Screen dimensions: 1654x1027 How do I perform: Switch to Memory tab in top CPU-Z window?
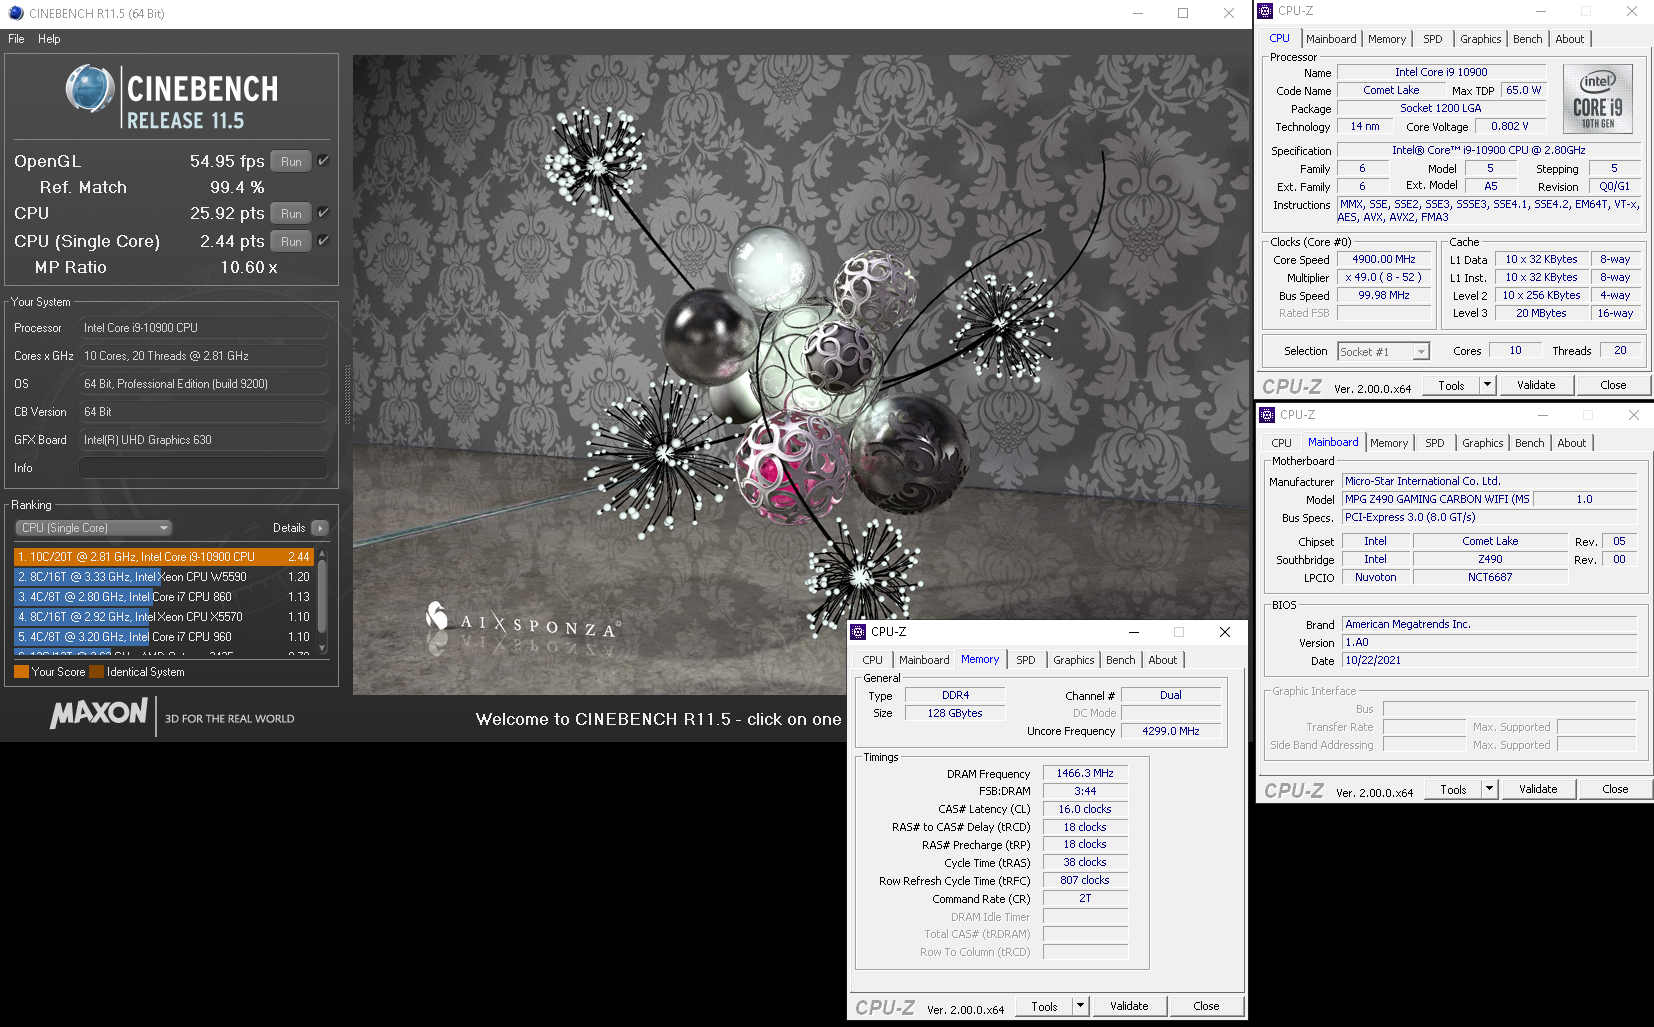[1387, 39]
